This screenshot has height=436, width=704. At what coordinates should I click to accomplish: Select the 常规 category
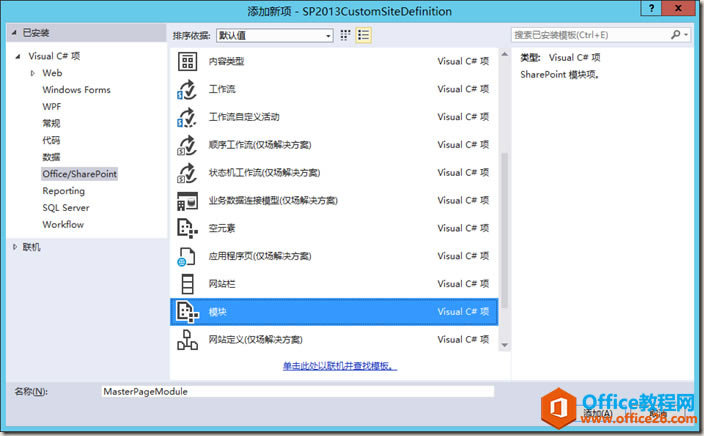tap(51, 123)
